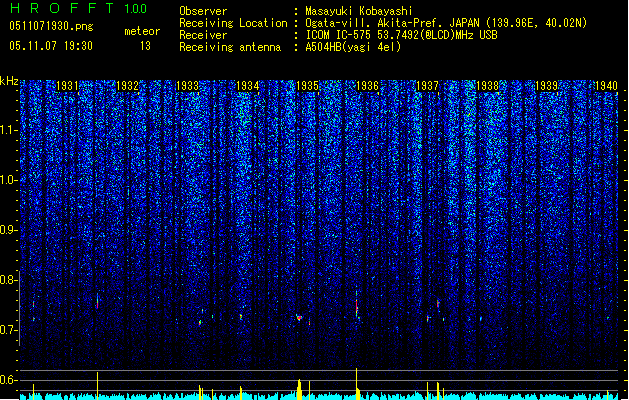This screenshot has width=629, height=400.
Task: Select antenna text A504HB(yagi 4el)
Action: point(353,47)
